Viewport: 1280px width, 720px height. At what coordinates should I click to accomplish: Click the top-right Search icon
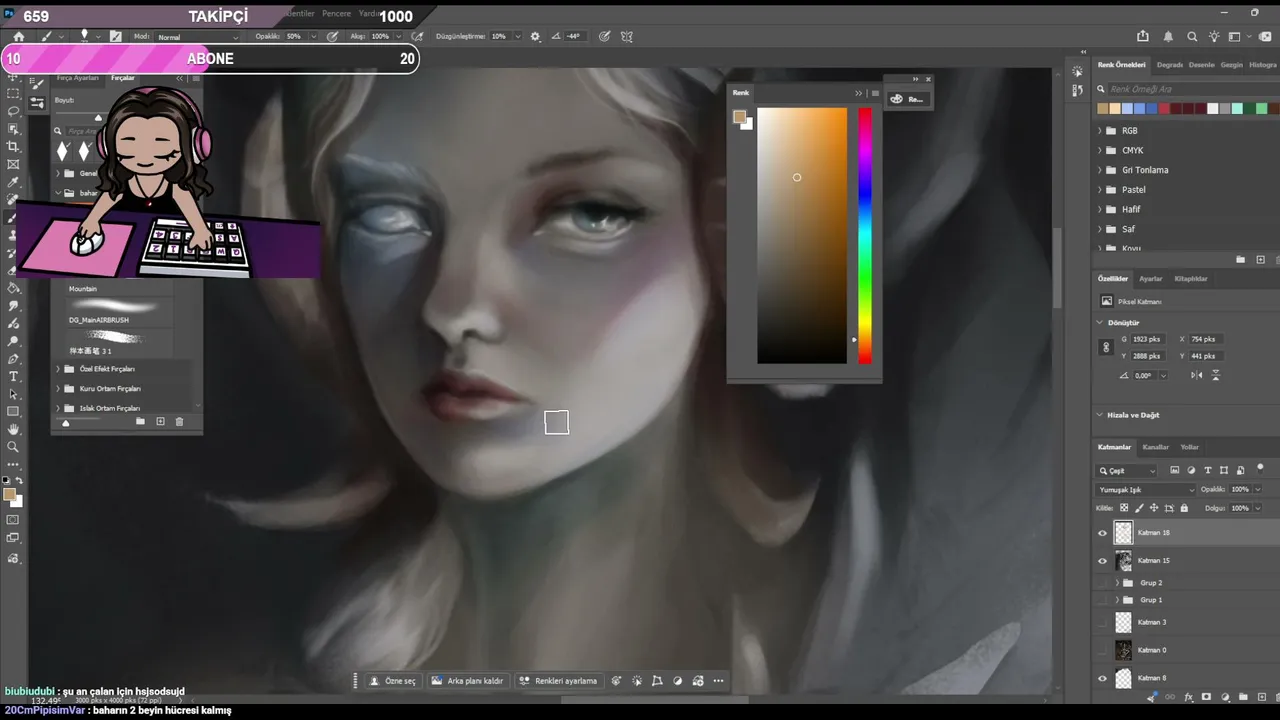pyautogui.click(x=1192, y=36)
